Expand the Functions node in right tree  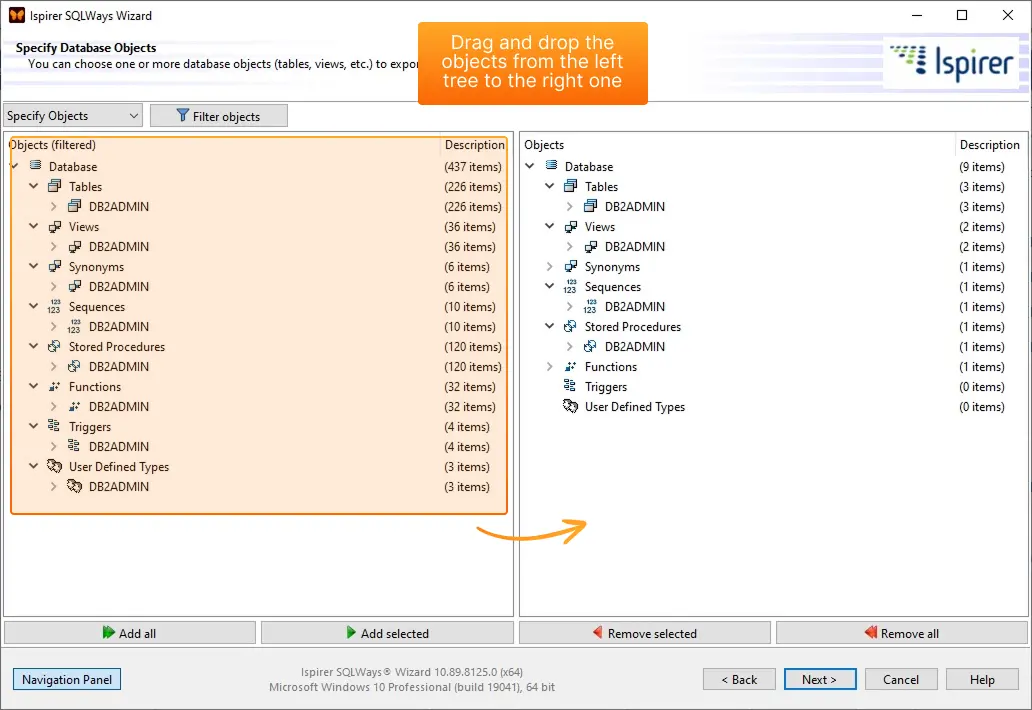tap(550, 367)
